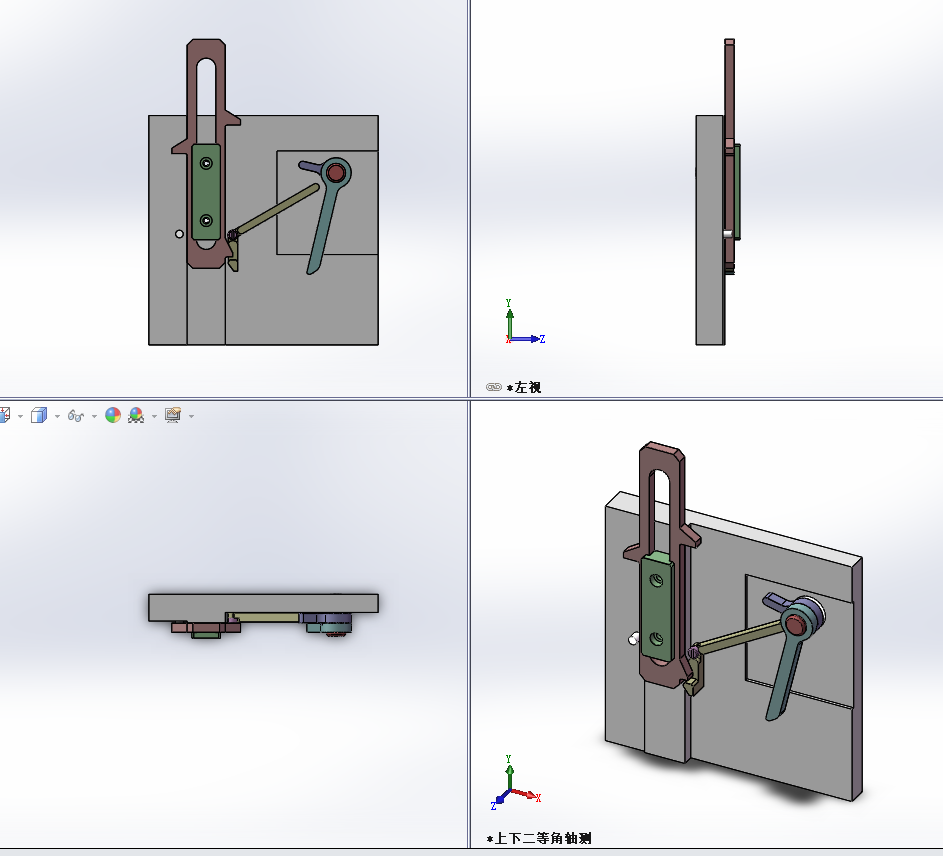Expand the view orientation dropdown arrow
This screenshot has width=943, height=856.
coord(20,416)
